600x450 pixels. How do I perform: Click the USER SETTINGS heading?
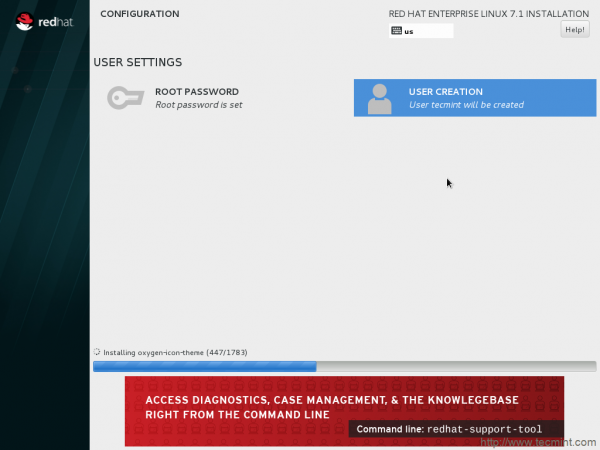[138, 62]
